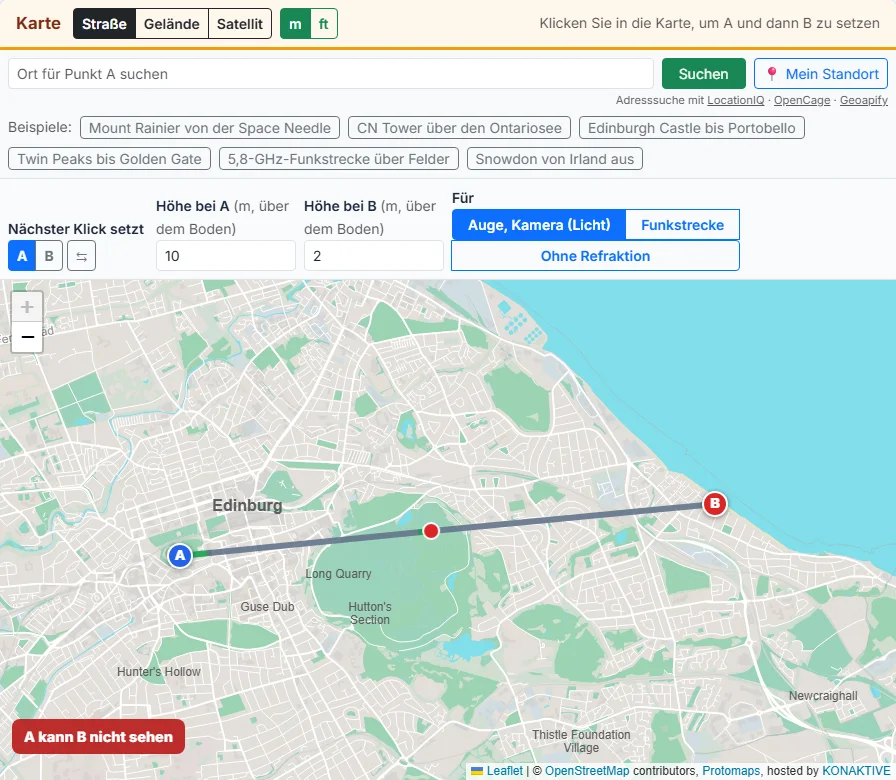This screenshot has width=896, height=780.
Task: Switch map to Straße view
Action: [x=104, y=24]
